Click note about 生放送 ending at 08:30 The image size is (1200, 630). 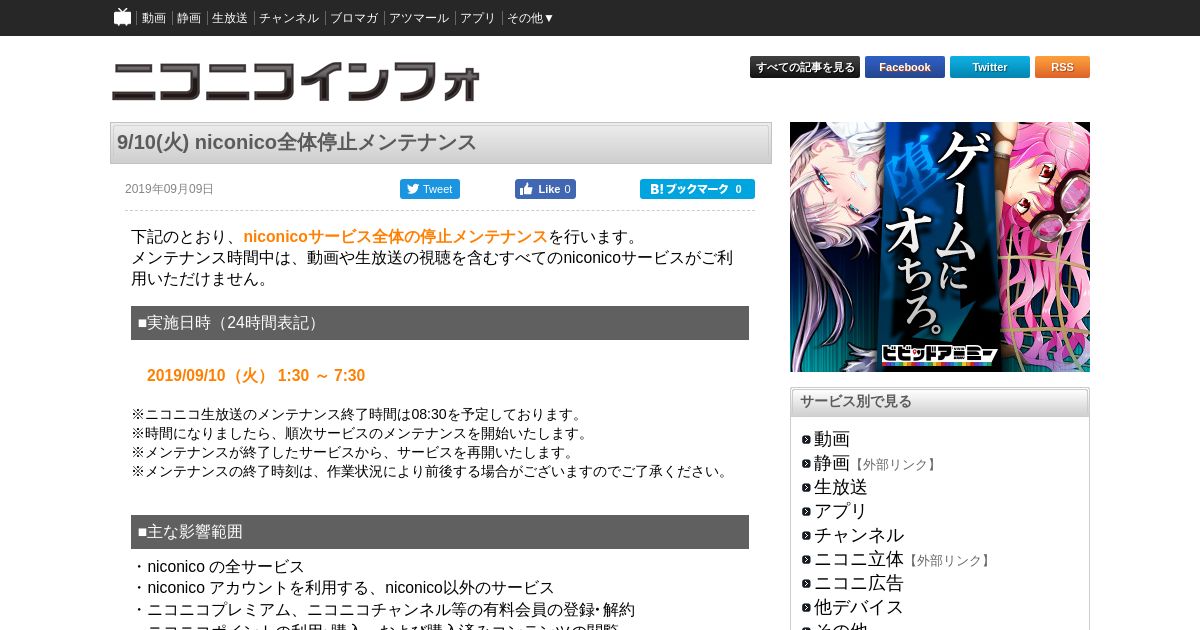tap(358, 414)
